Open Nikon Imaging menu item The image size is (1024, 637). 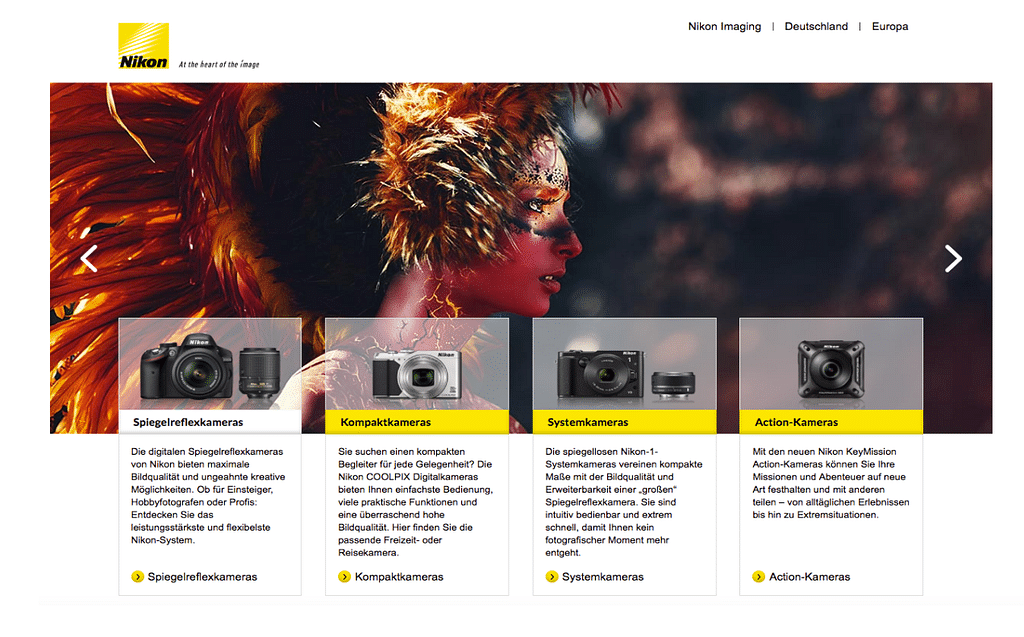pos(724,27)
